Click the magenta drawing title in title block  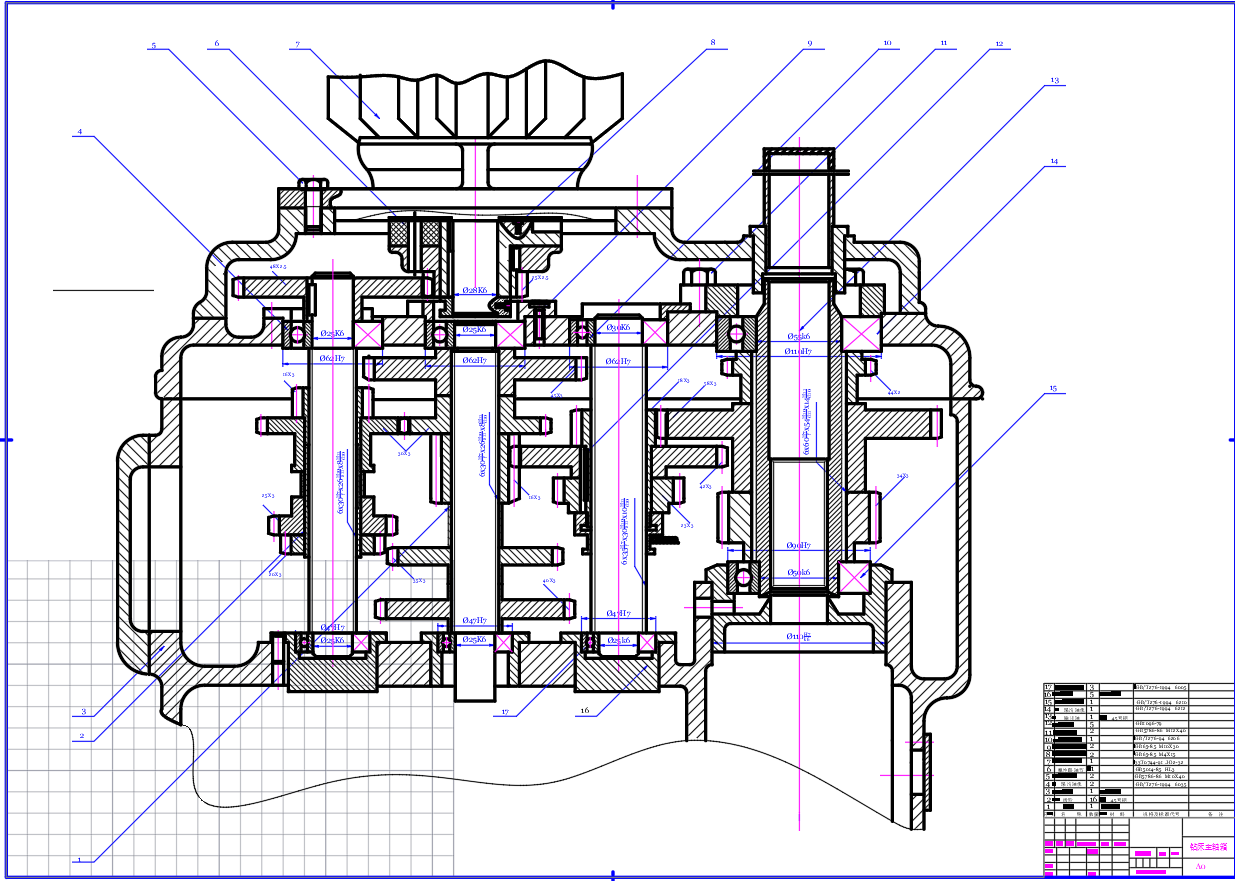1203,846
